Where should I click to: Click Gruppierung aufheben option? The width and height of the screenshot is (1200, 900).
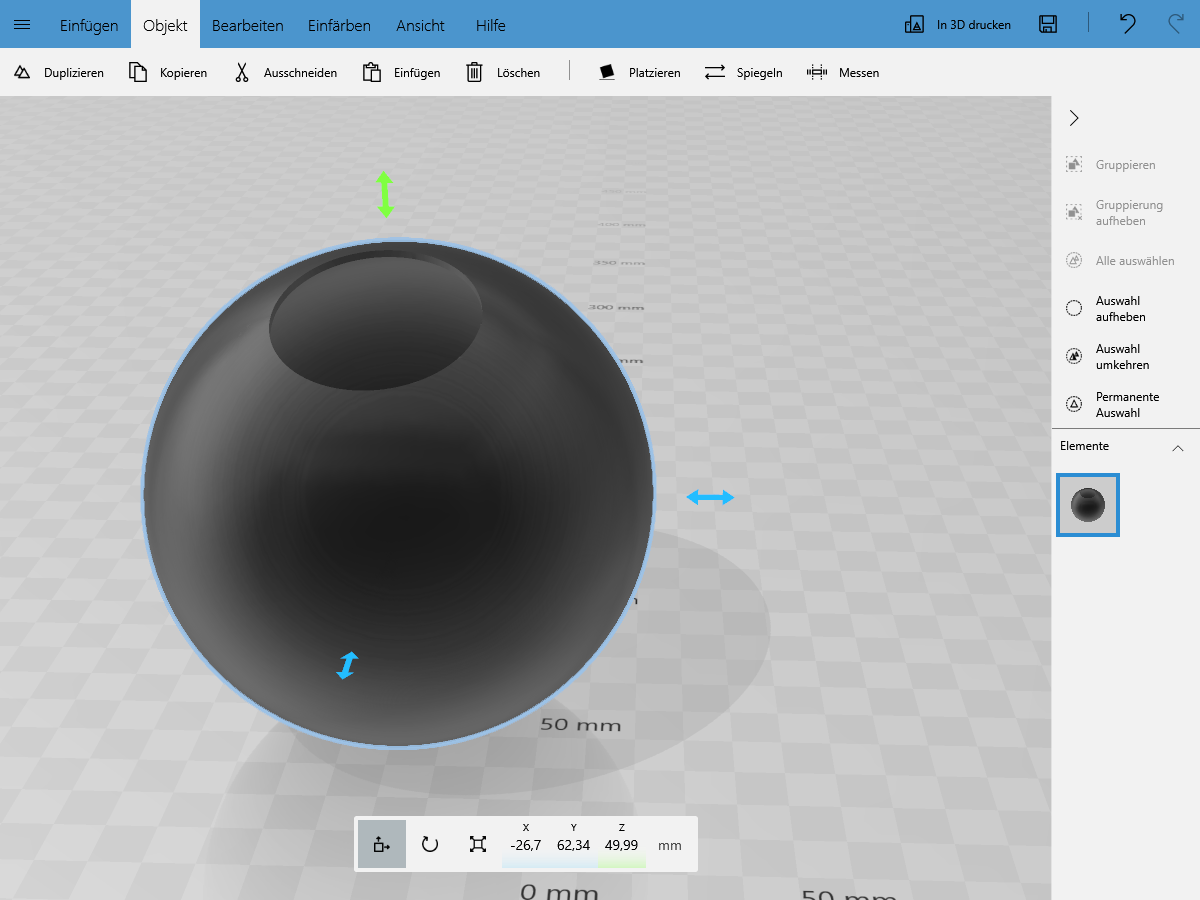pyautogui.click(x=1115, y=213)
